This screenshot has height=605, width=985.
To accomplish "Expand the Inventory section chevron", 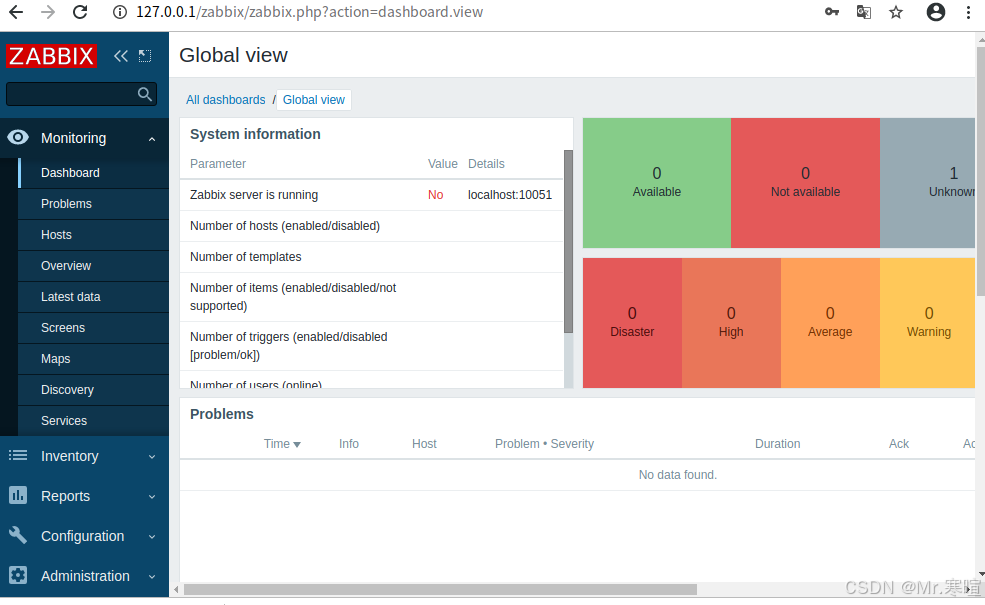I will pos(152,457).
